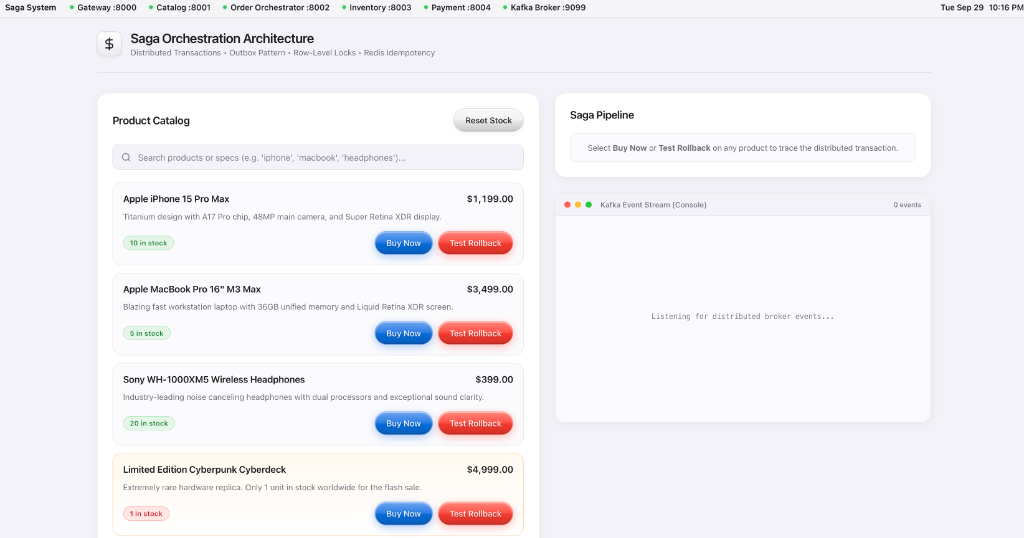Buy Now for Apple iPhone 15 Pro Max
Screen dimensions: 1024x538
click(x=404, y=243)
